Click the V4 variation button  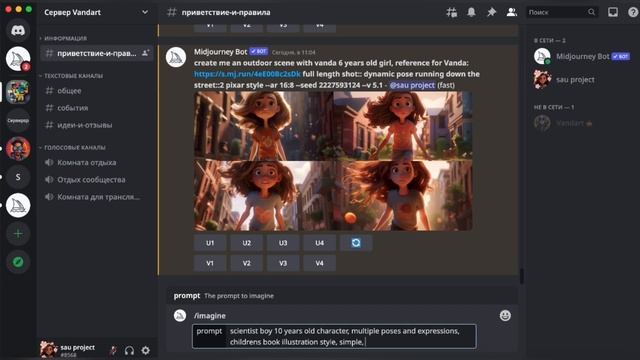pos(319,263)
